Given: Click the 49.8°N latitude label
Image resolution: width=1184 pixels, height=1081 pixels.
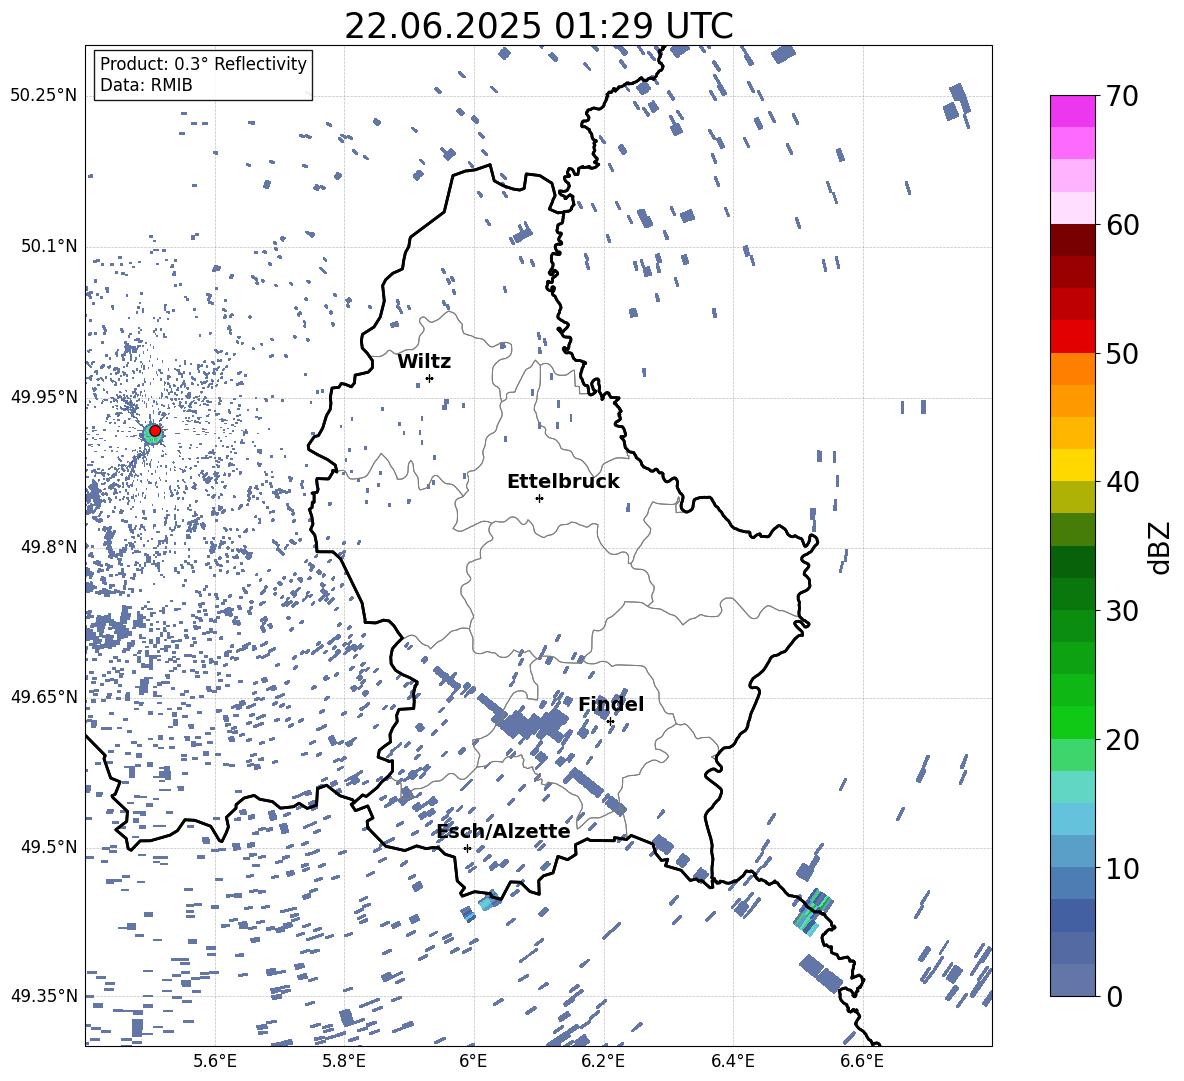Looking at the screenshot, I should click(x=48, y=547).
